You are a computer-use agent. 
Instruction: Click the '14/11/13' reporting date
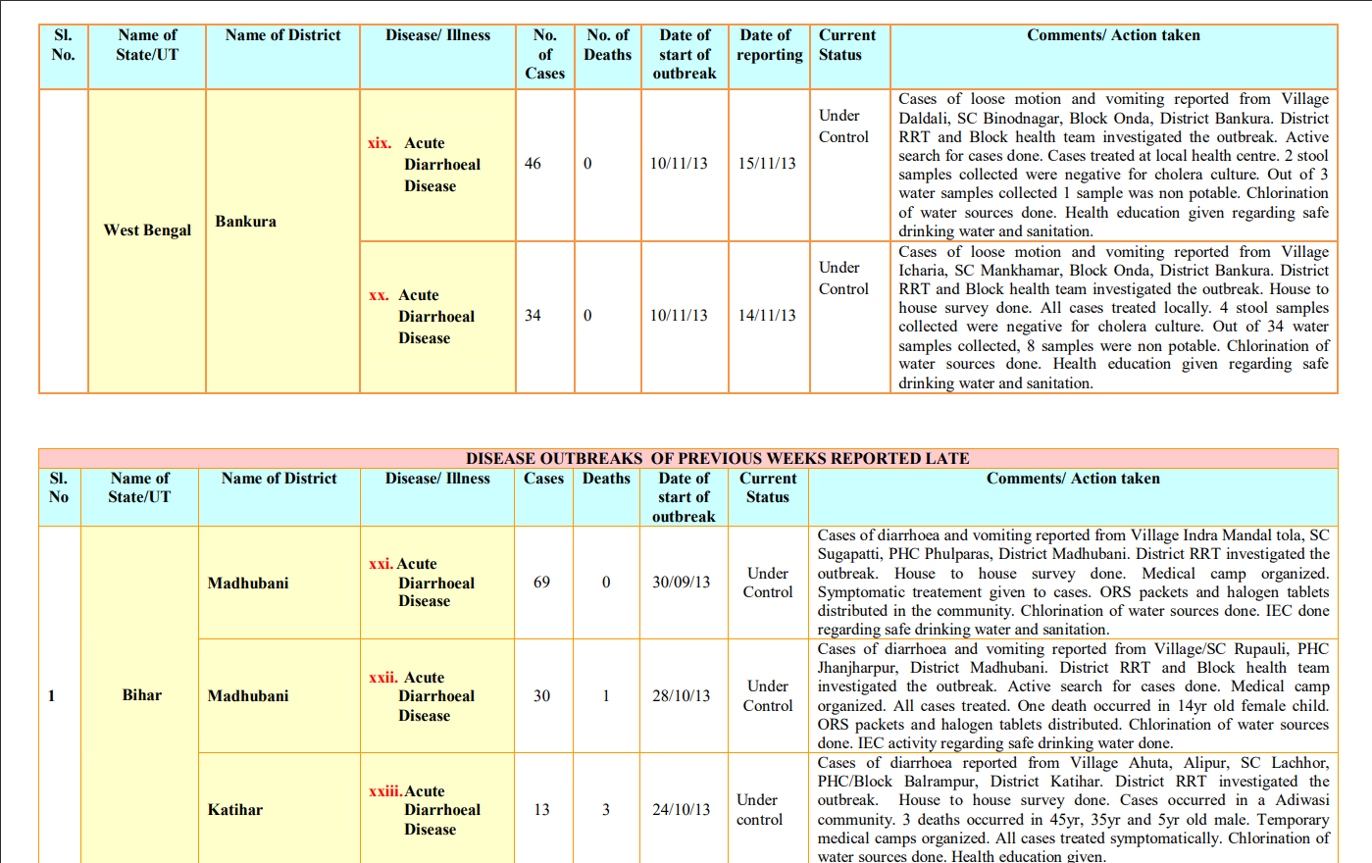(x=767, y=315)
